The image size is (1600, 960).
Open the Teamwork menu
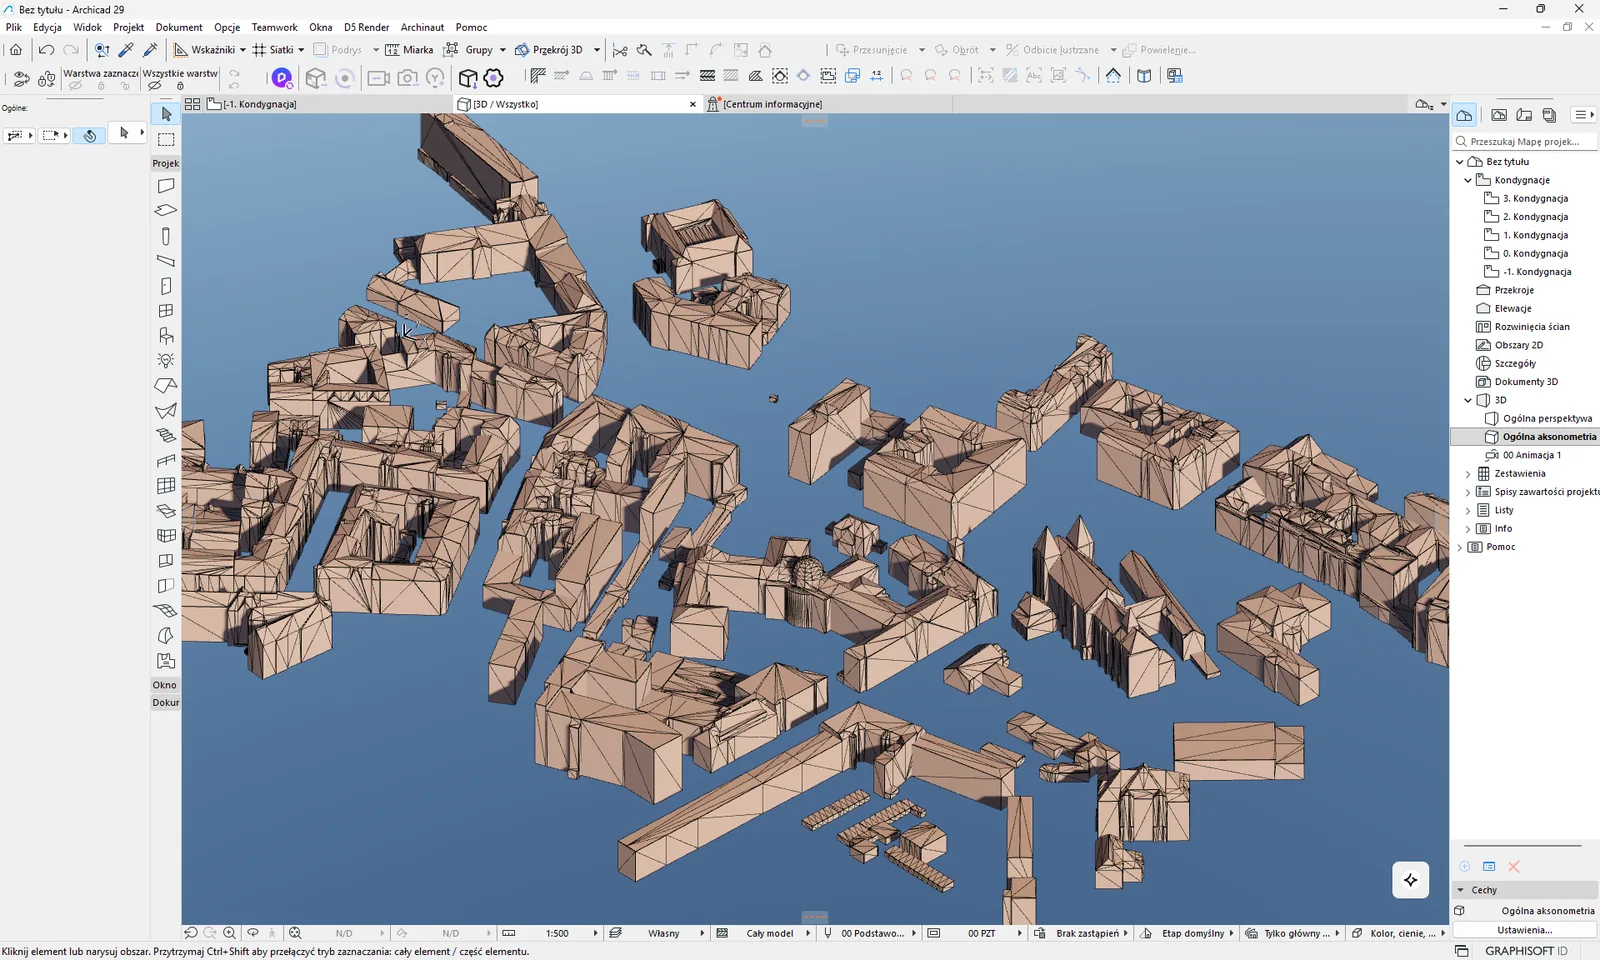[x=274, y=27]
